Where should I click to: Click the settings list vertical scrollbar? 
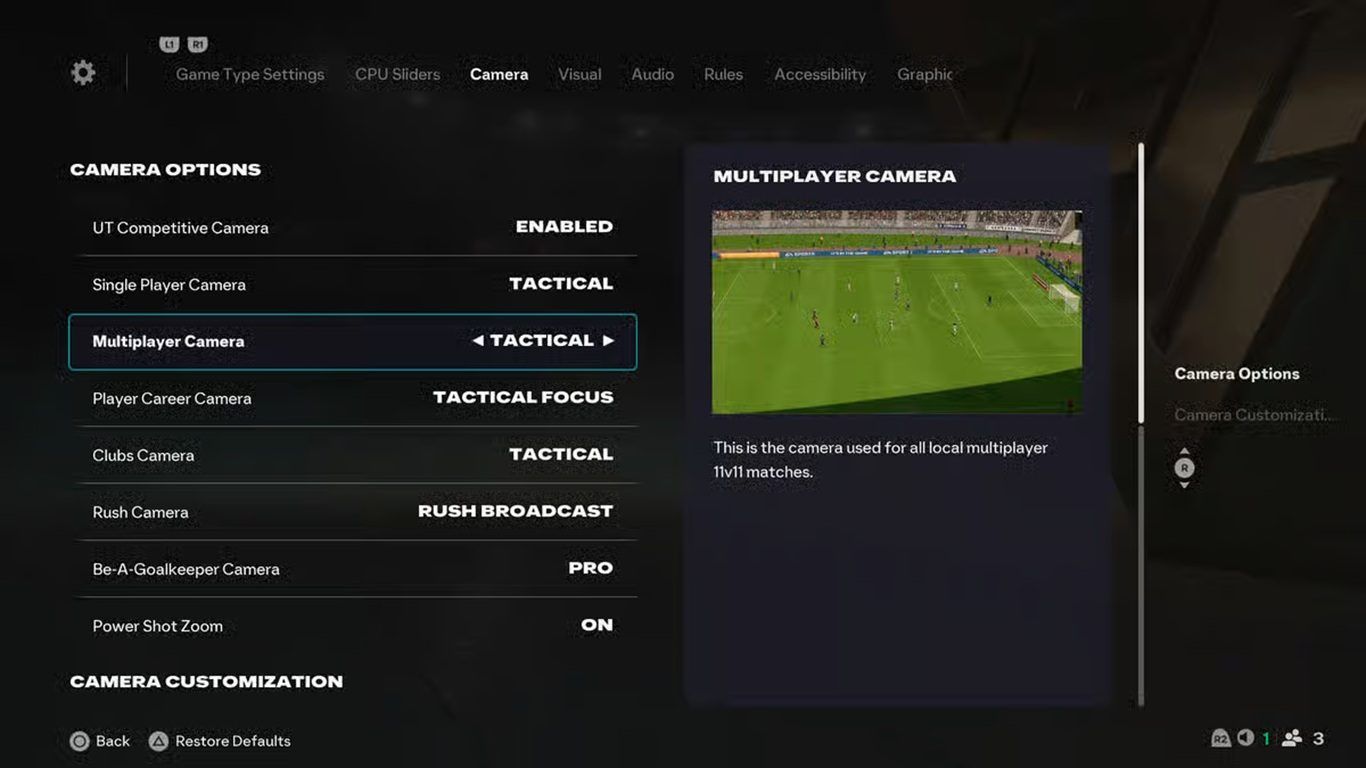[1141, 424]
